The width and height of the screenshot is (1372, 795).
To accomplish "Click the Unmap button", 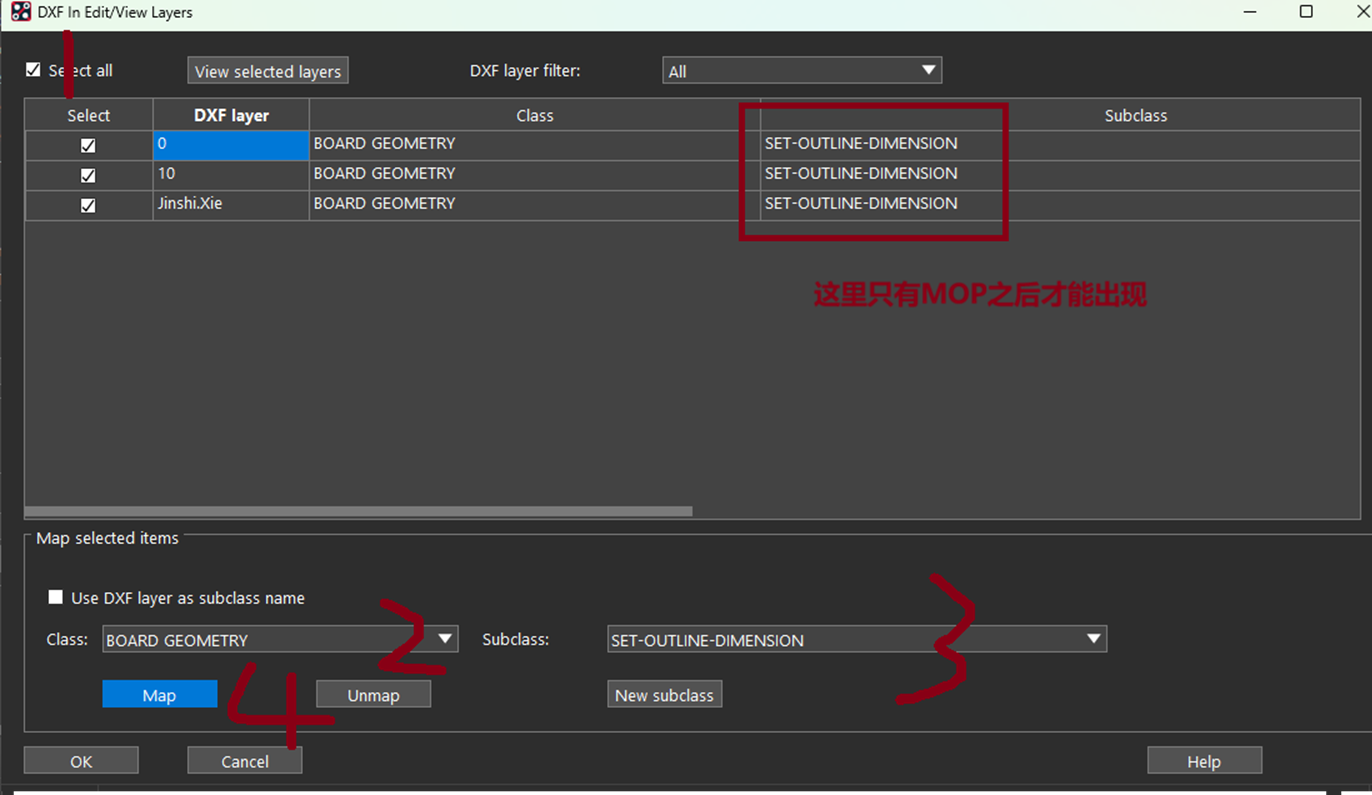I will click(x=374, y=694).
